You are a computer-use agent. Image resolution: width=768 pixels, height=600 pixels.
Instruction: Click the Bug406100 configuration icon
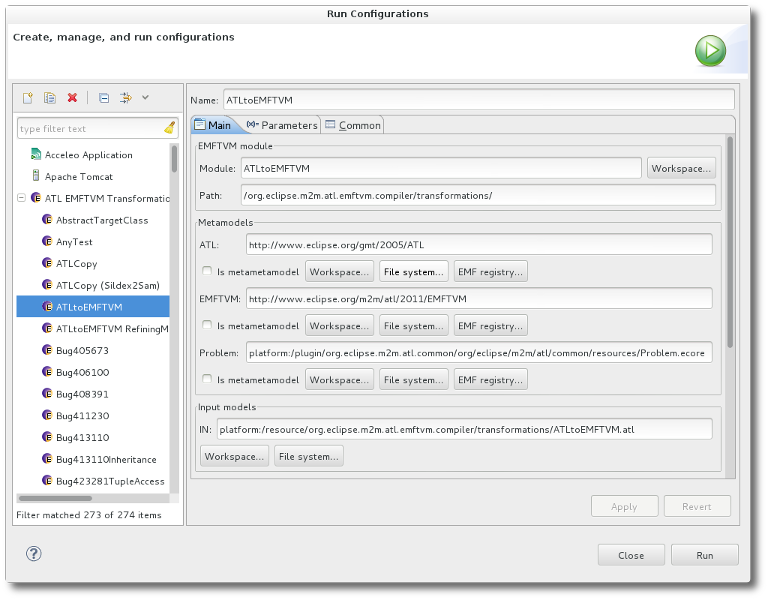coord(47,372)
